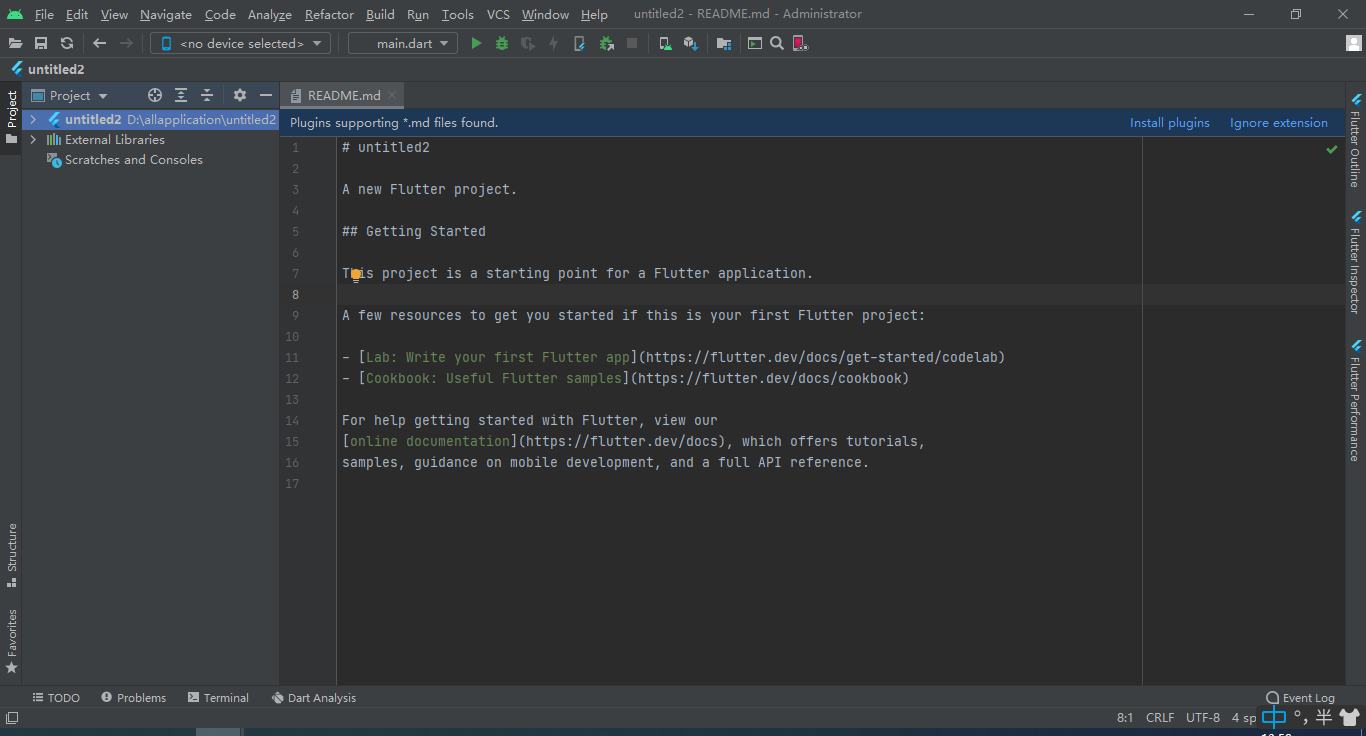Click the Flutter Hot Reload lightning icon
Screen dimensions: 1366x736
[553, 43]
